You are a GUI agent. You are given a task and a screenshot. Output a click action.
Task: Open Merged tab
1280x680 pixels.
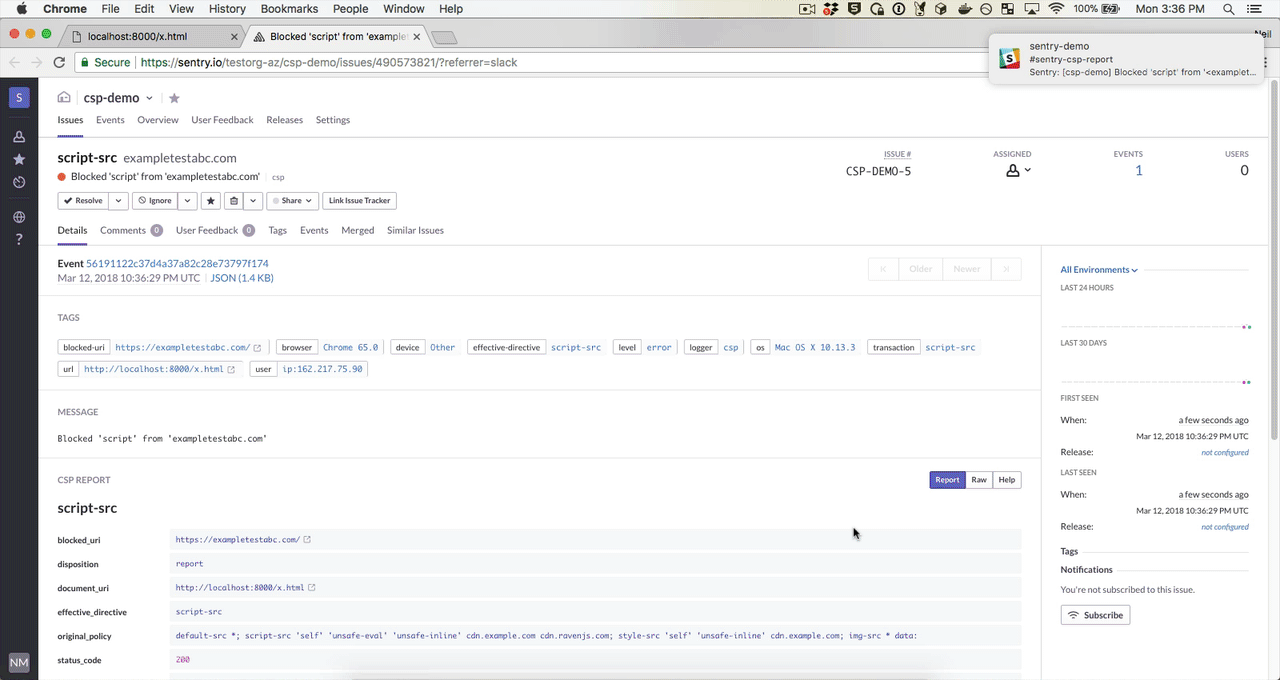[x=358, y=230]
